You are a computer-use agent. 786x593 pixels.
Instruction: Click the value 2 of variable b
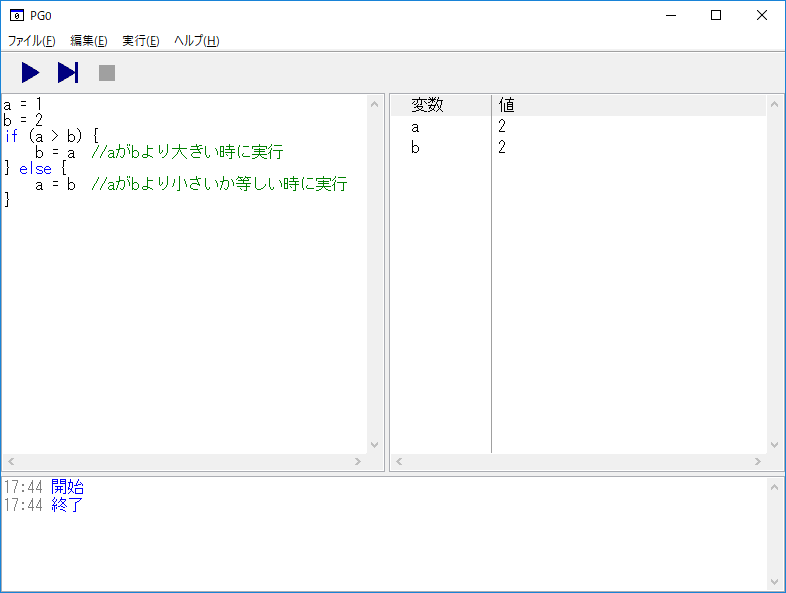click(x=502, y=147)
